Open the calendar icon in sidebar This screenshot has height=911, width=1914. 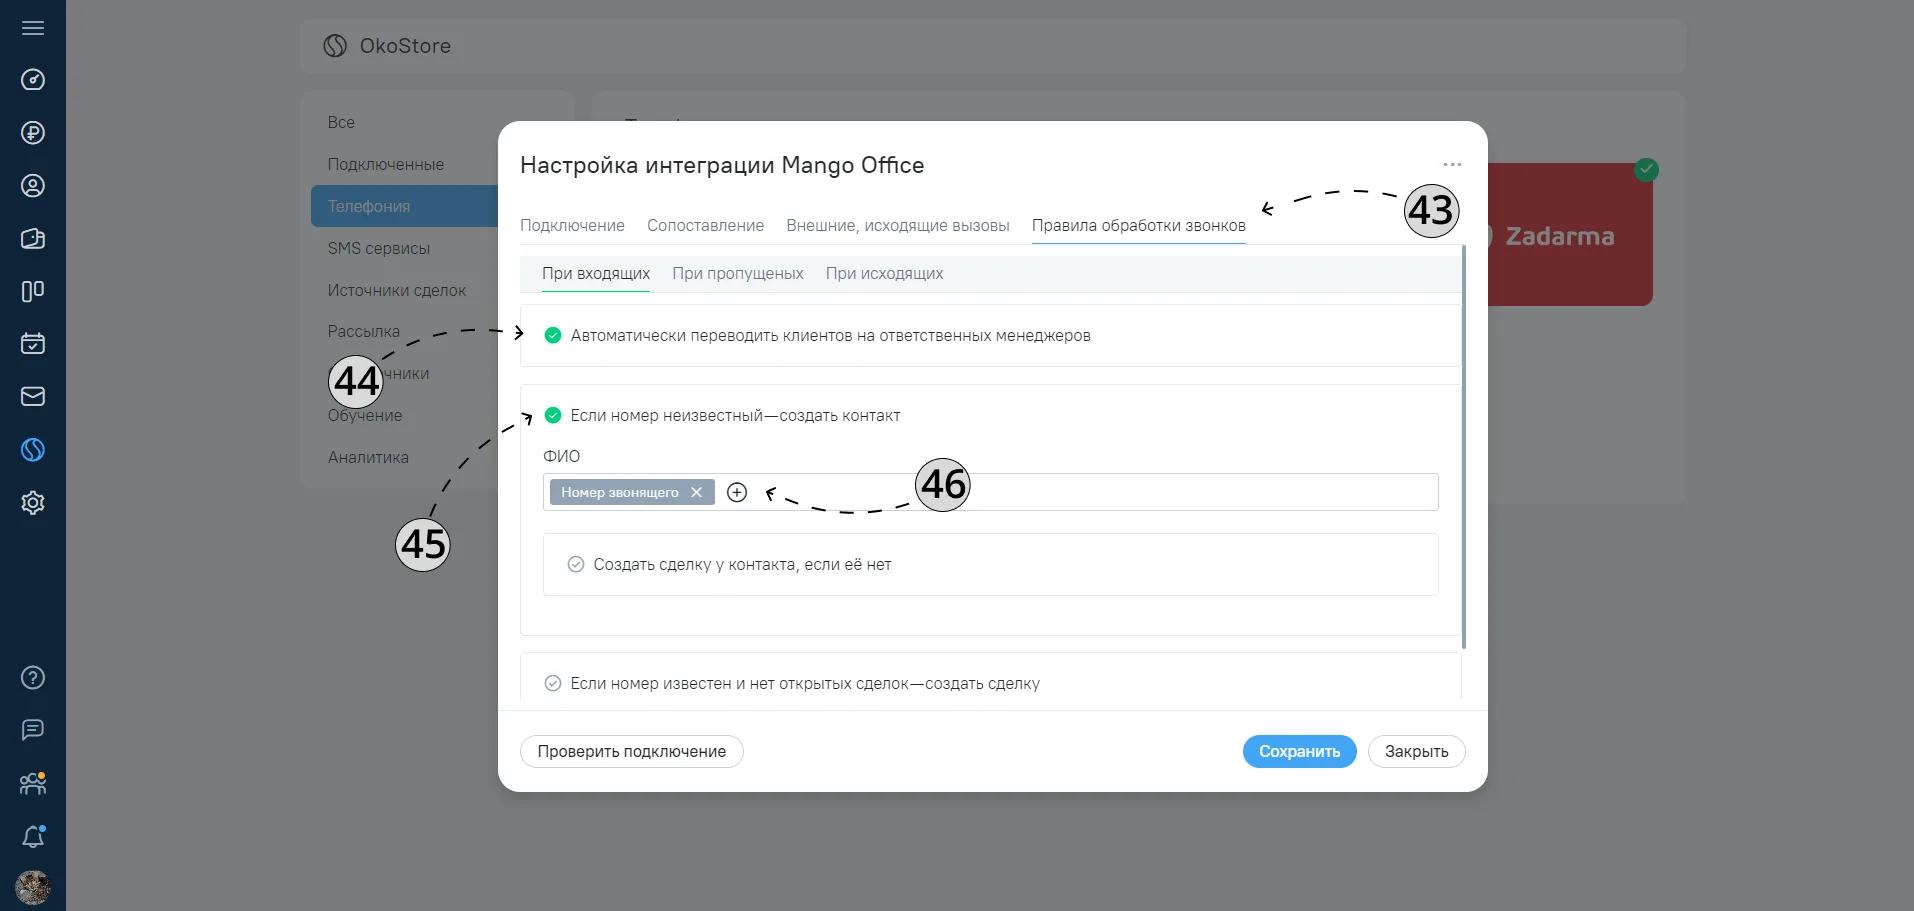point(33,344)
